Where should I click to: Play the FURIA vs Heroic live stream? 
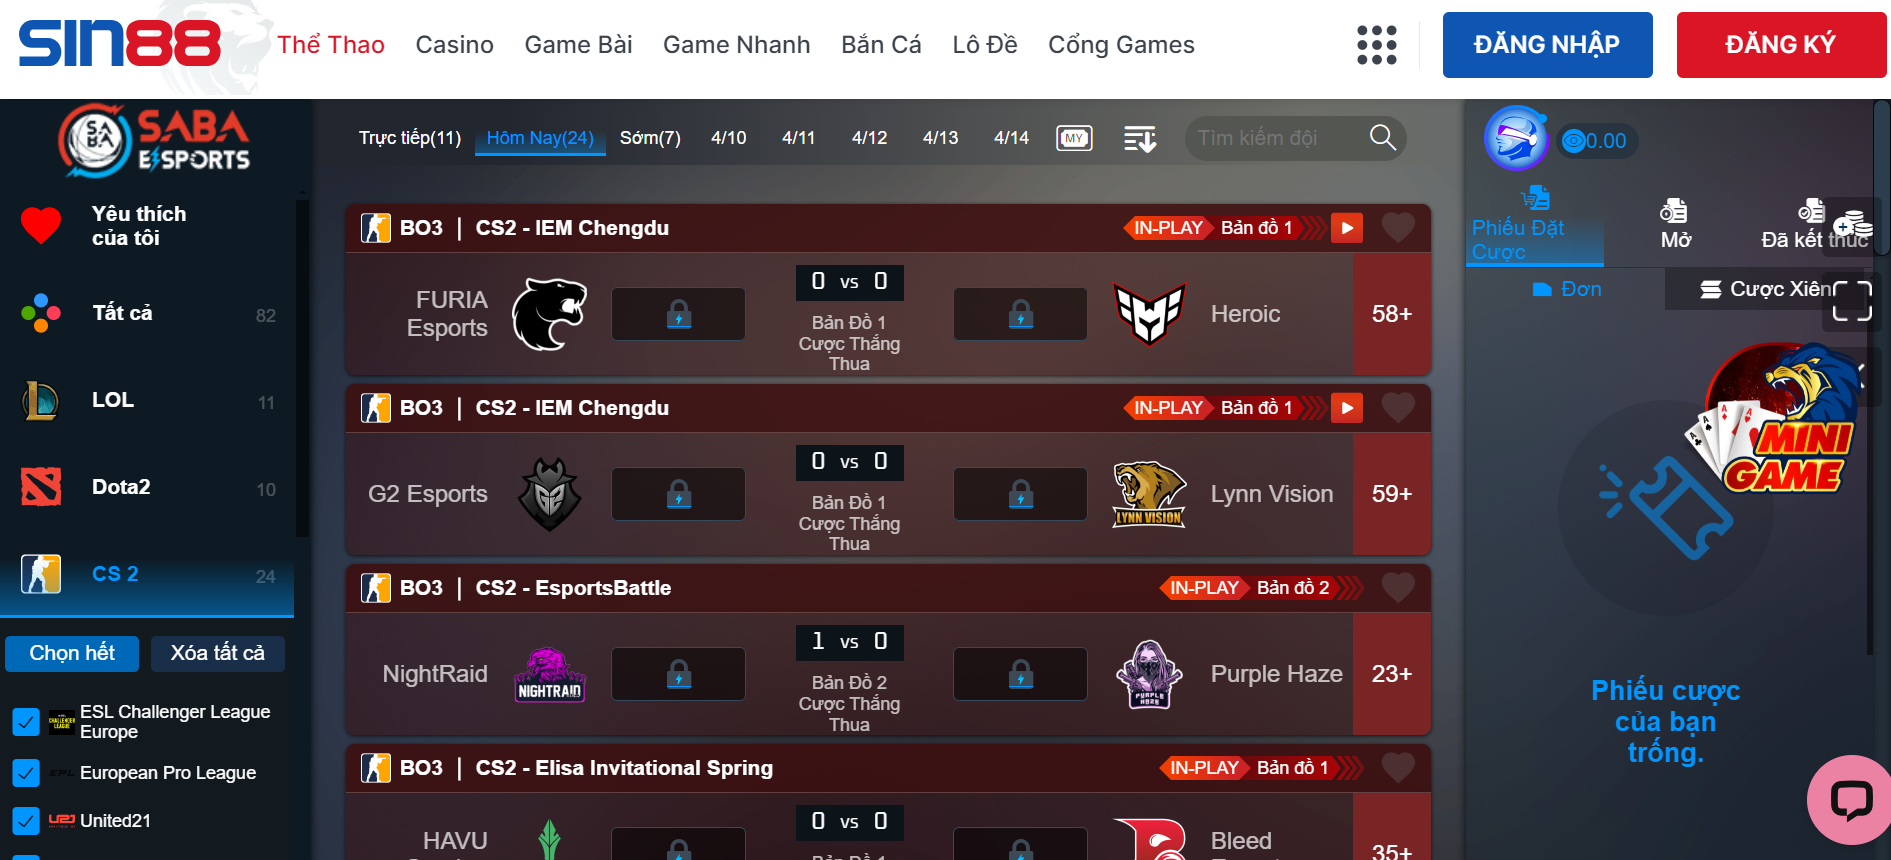point(1347,228)
